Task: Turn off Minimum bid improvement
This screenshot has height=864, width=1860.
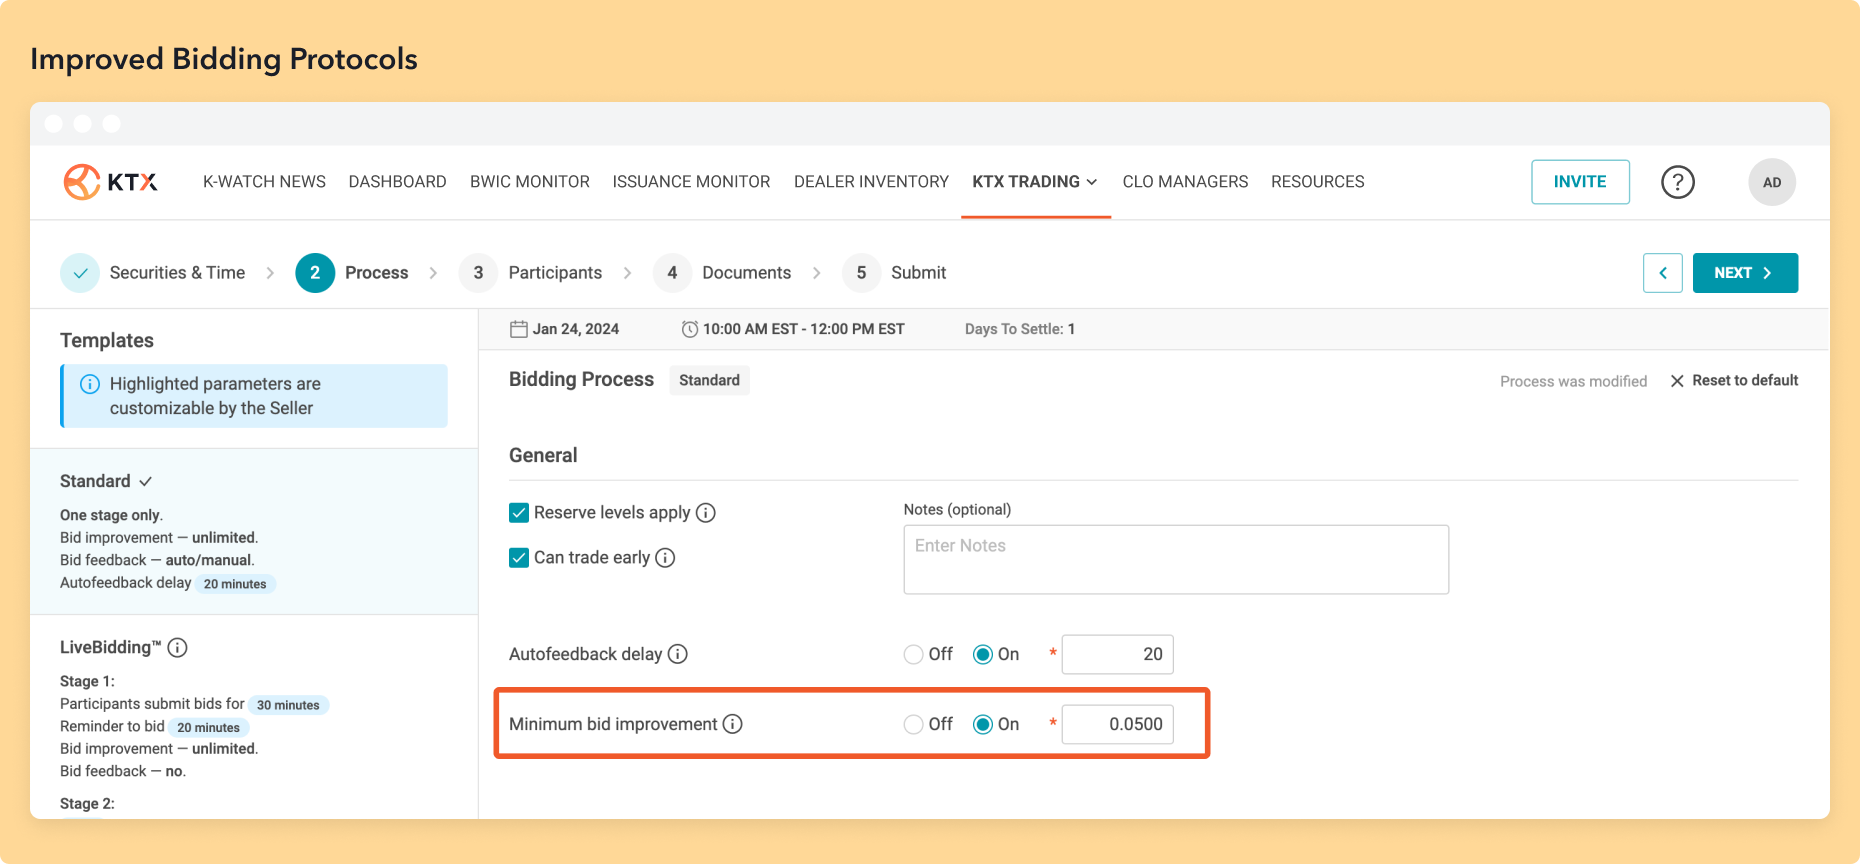Action: [x=913, y=724]
